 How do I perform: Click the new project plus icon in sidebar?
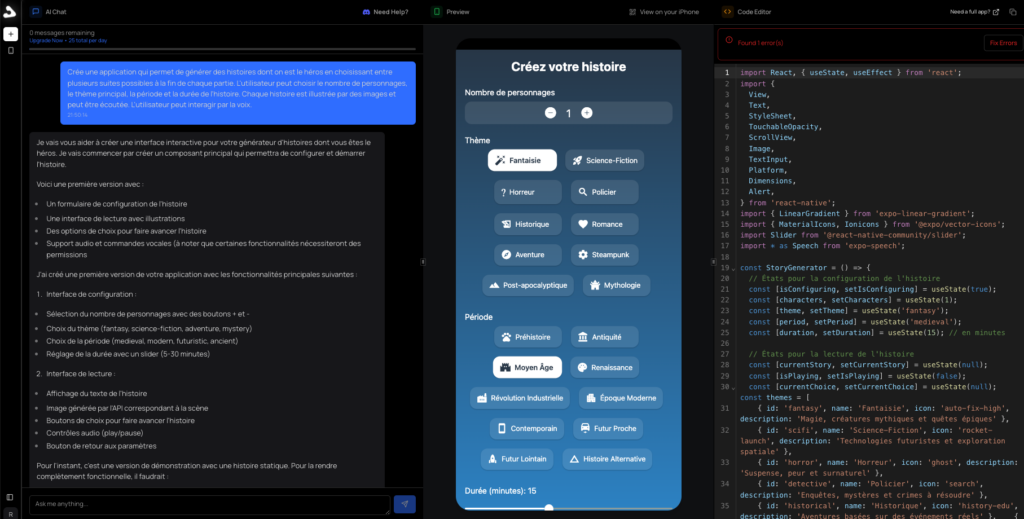coord(11,34)
